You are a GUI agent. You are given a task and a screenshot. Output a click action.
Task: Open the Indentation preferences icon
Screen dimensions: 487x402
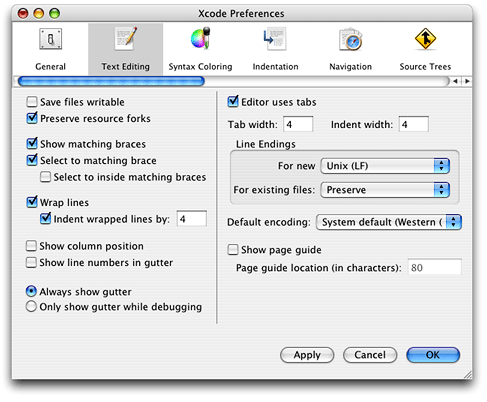[275, 39]
